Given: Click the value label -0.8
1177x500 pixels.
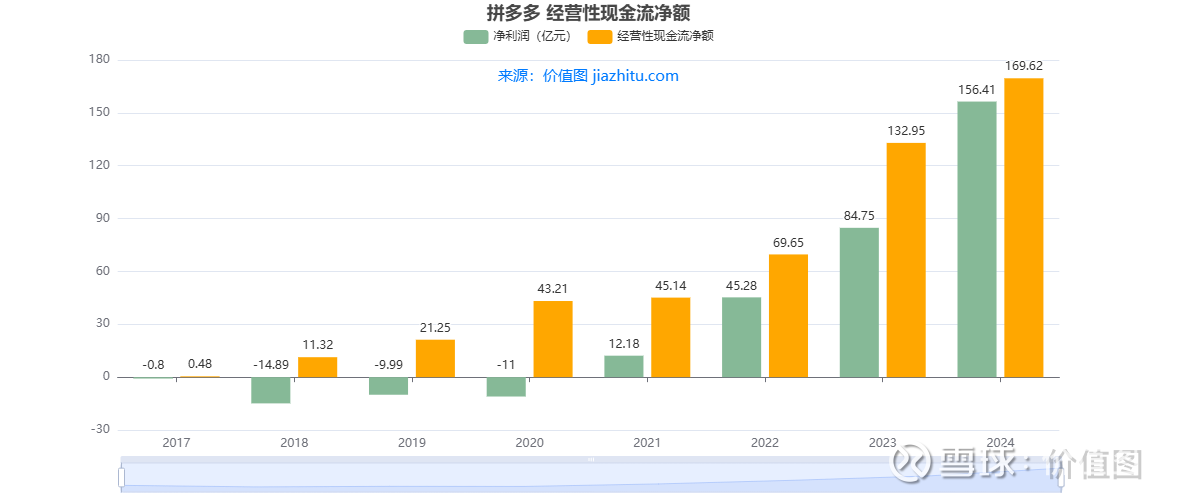Looking at the screenshot, I should (x=153, y=365).
